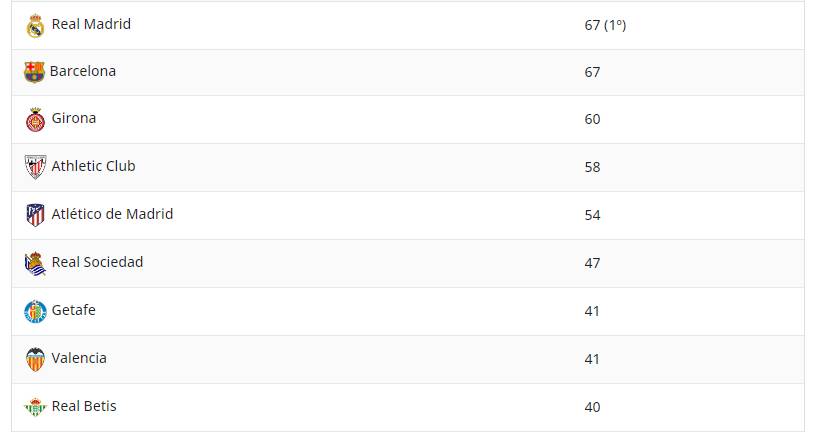Open the Valencia team name link
814x432 pixels.
point(79,358)
